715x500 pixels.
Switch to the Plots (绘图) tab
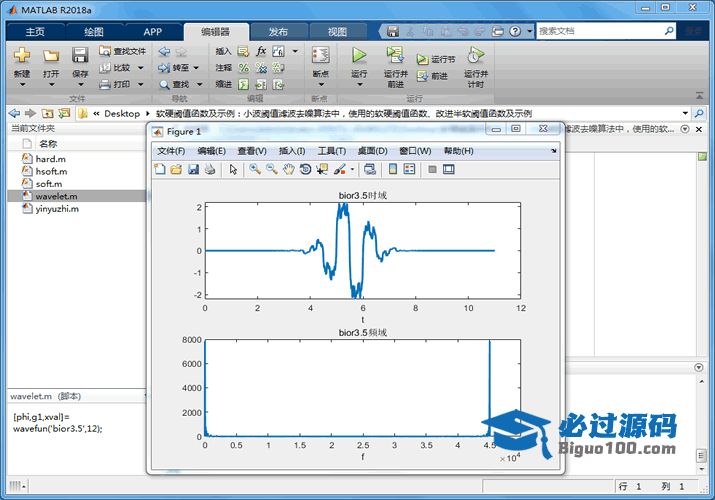tap(94, 32)
